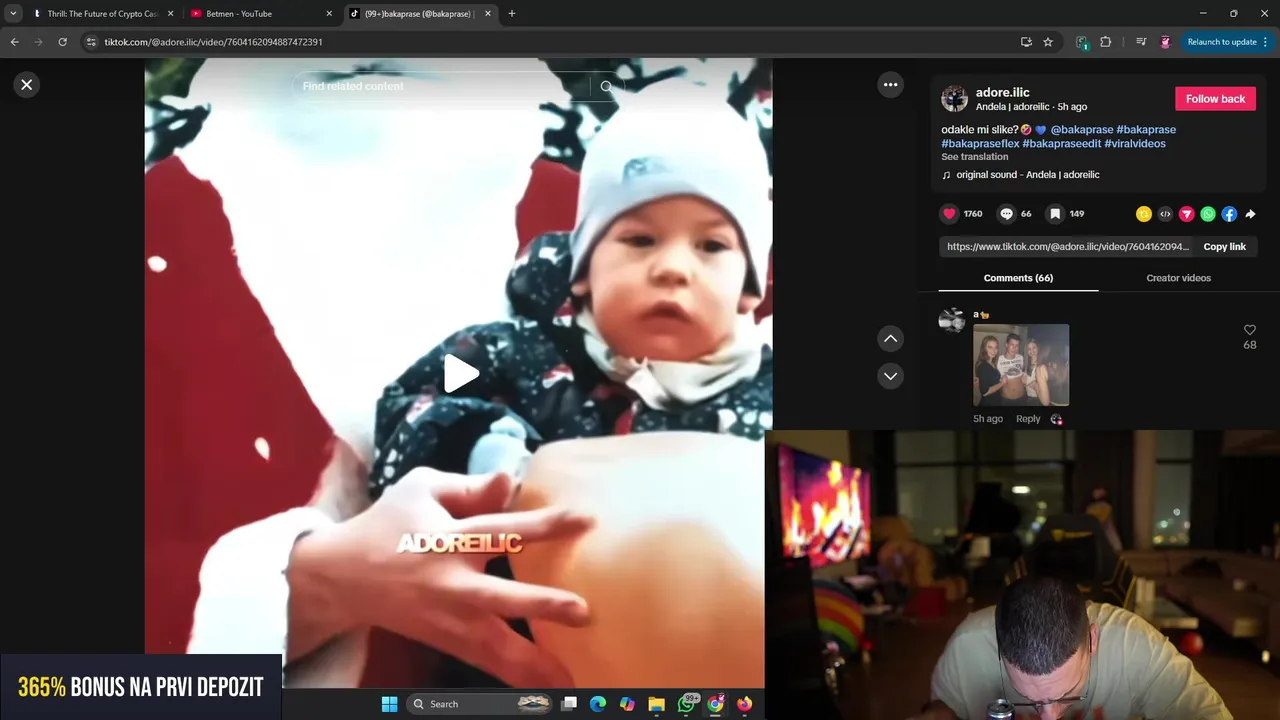This screenshot has width=1280, height=720.
Task: Open the comments speech bubble icon
Action: [x=1007, y=214]
